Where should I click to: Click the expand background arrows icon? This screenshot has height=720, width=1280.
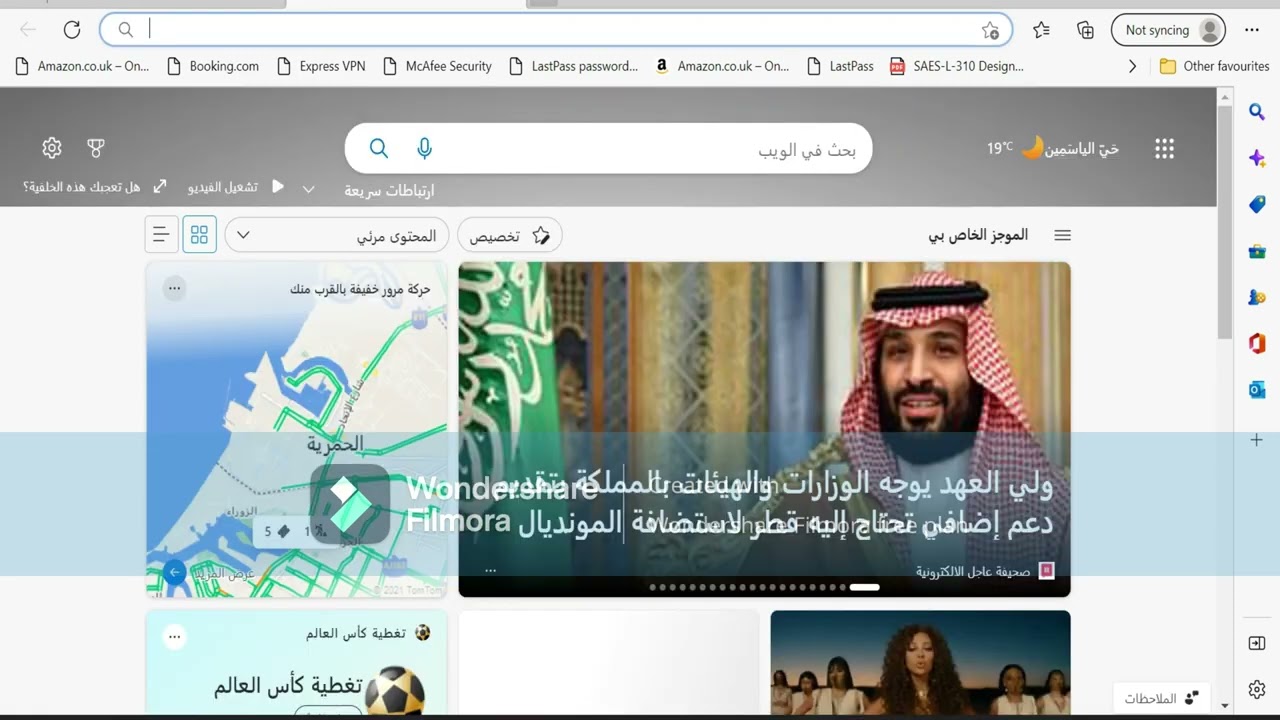coord(160,187)
